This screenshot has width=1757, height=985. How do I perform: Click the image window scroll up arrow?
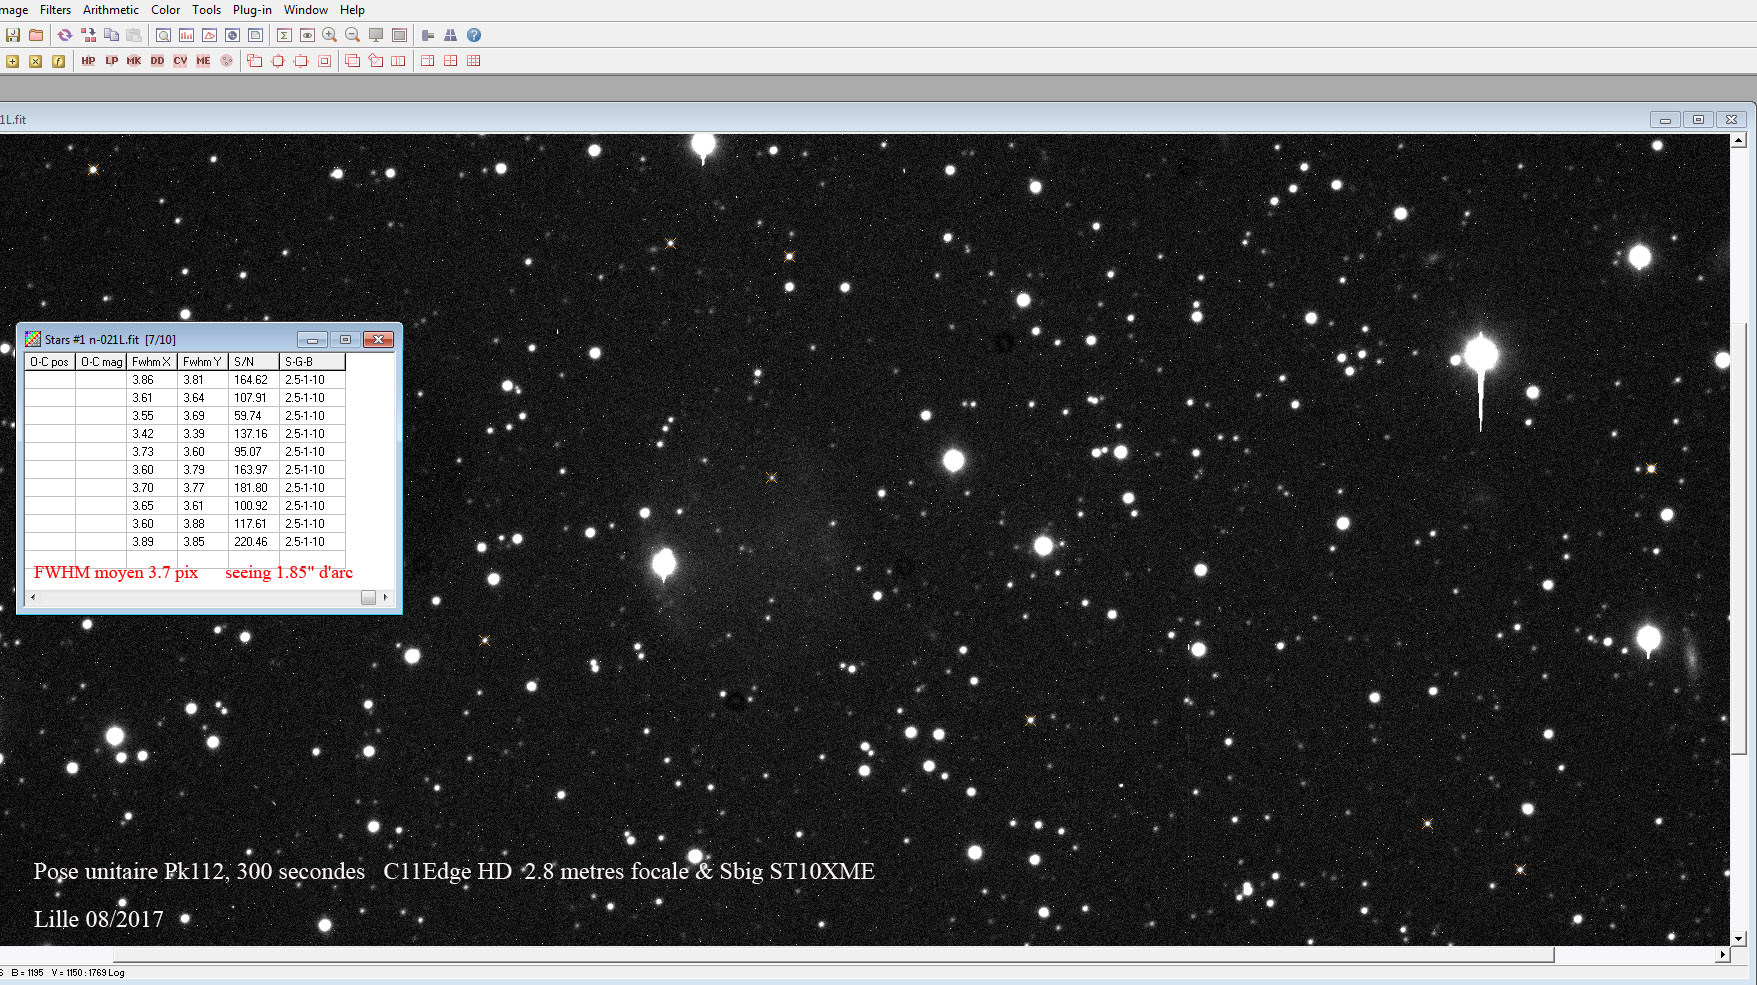[1739, 141]
